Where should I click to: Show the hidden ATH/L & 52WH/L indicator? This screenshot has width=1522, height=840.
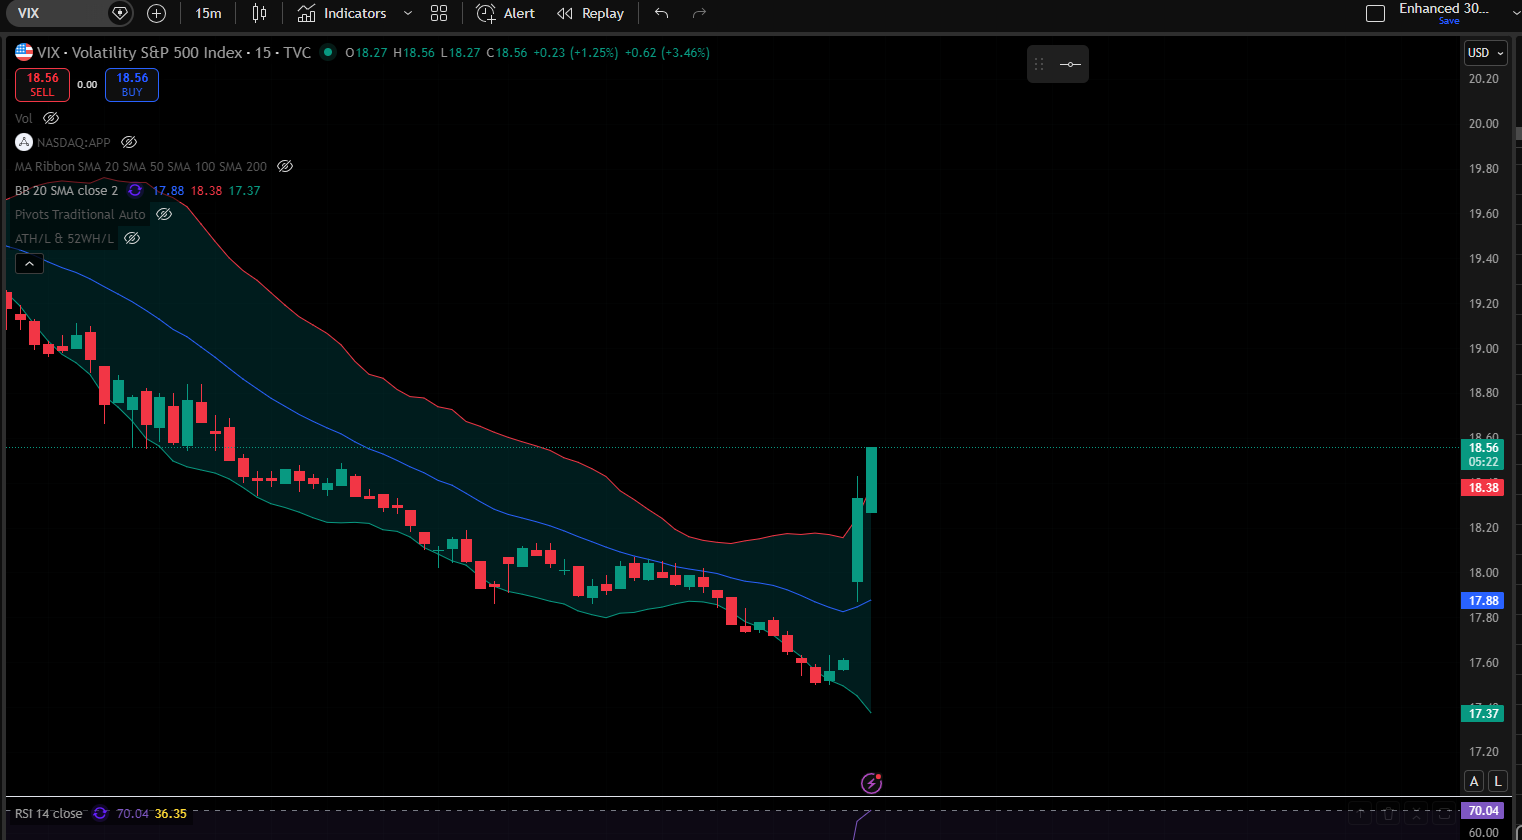point(132,238)
